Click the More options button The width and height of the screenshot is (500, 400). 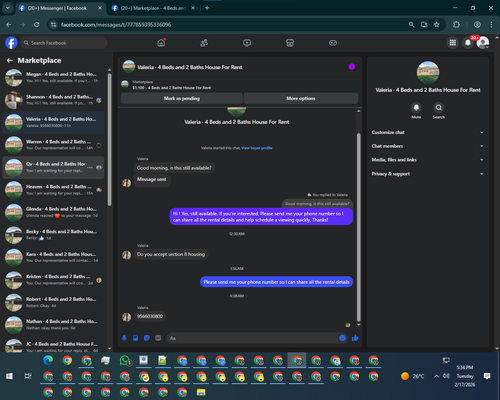point(301,98)
